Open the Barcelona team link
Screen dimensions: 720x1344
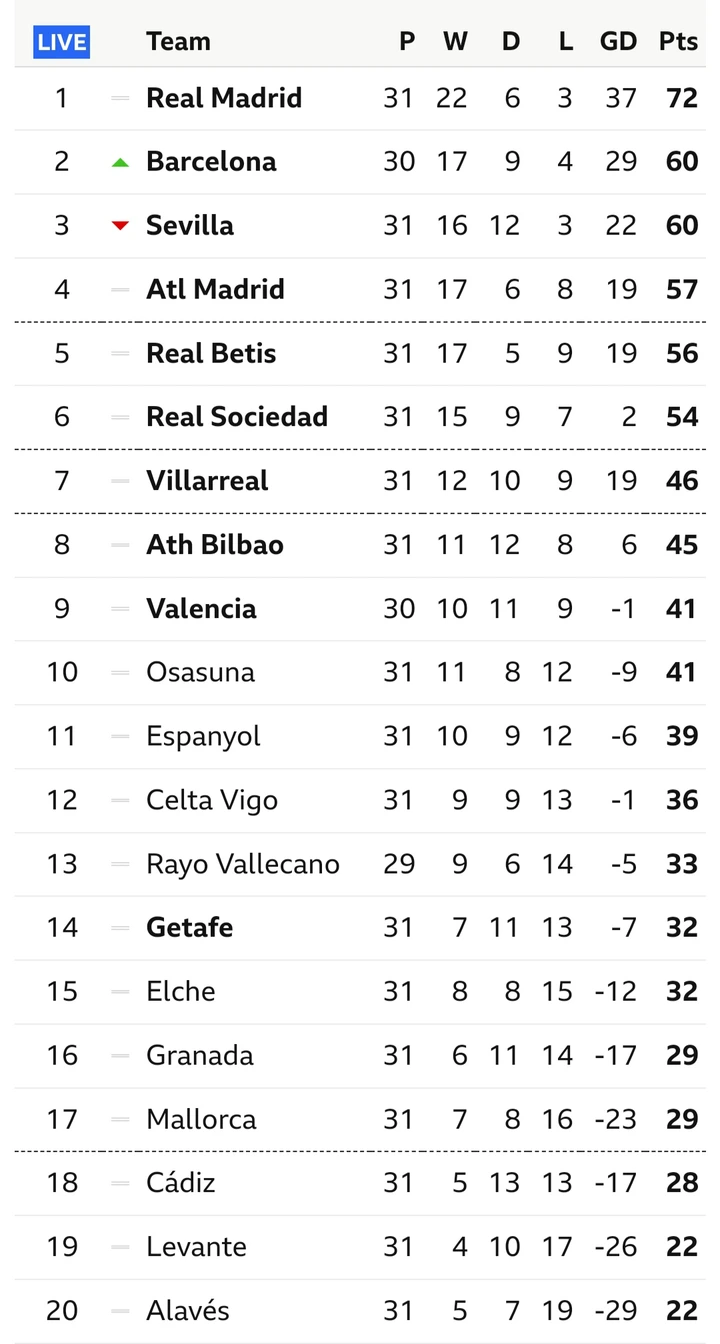pos(211,162)
